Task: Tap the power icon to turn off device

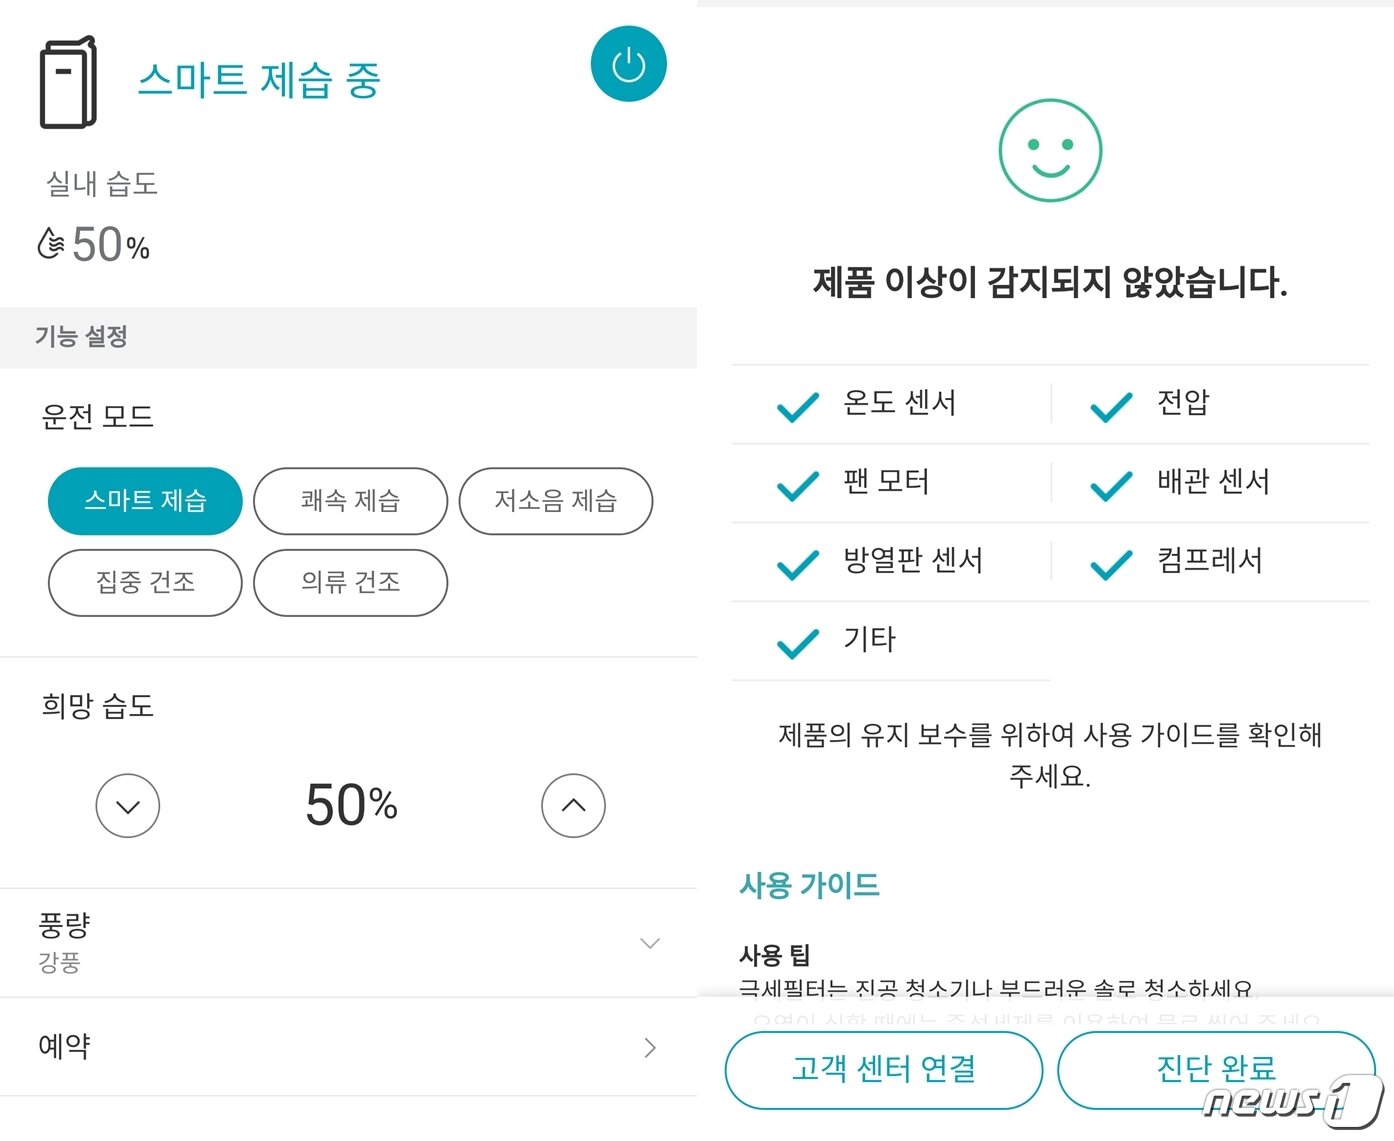Action: point(628,63)
